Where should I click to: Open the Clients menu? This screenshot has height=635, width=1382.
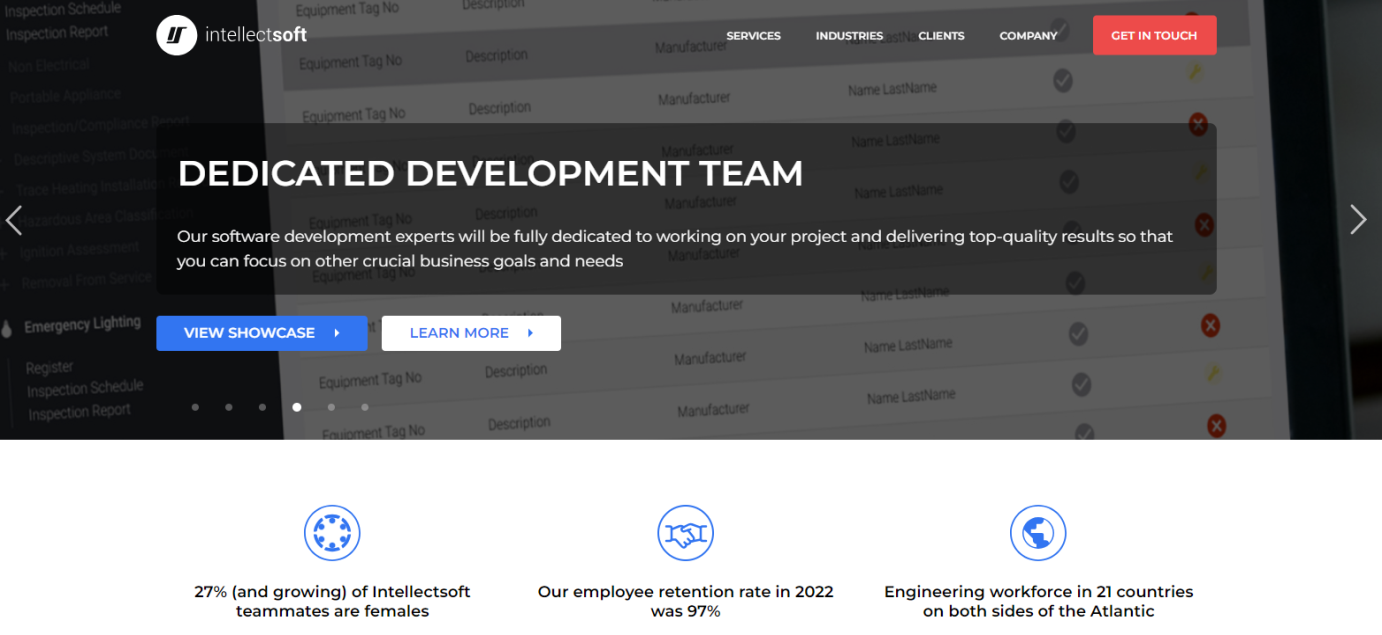point(941,36)
